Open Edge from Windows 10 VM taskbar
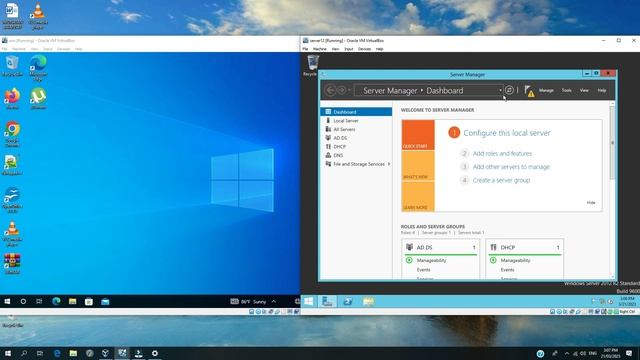This screenshot has width=640, height=360. pos(56,302)
